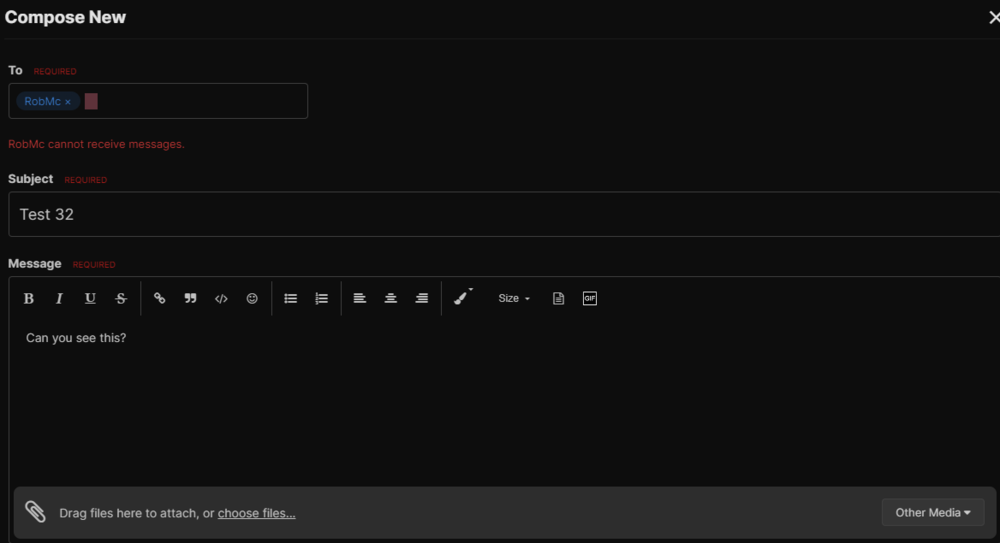Toggle bold formatting in message editor

coord(29,298)
